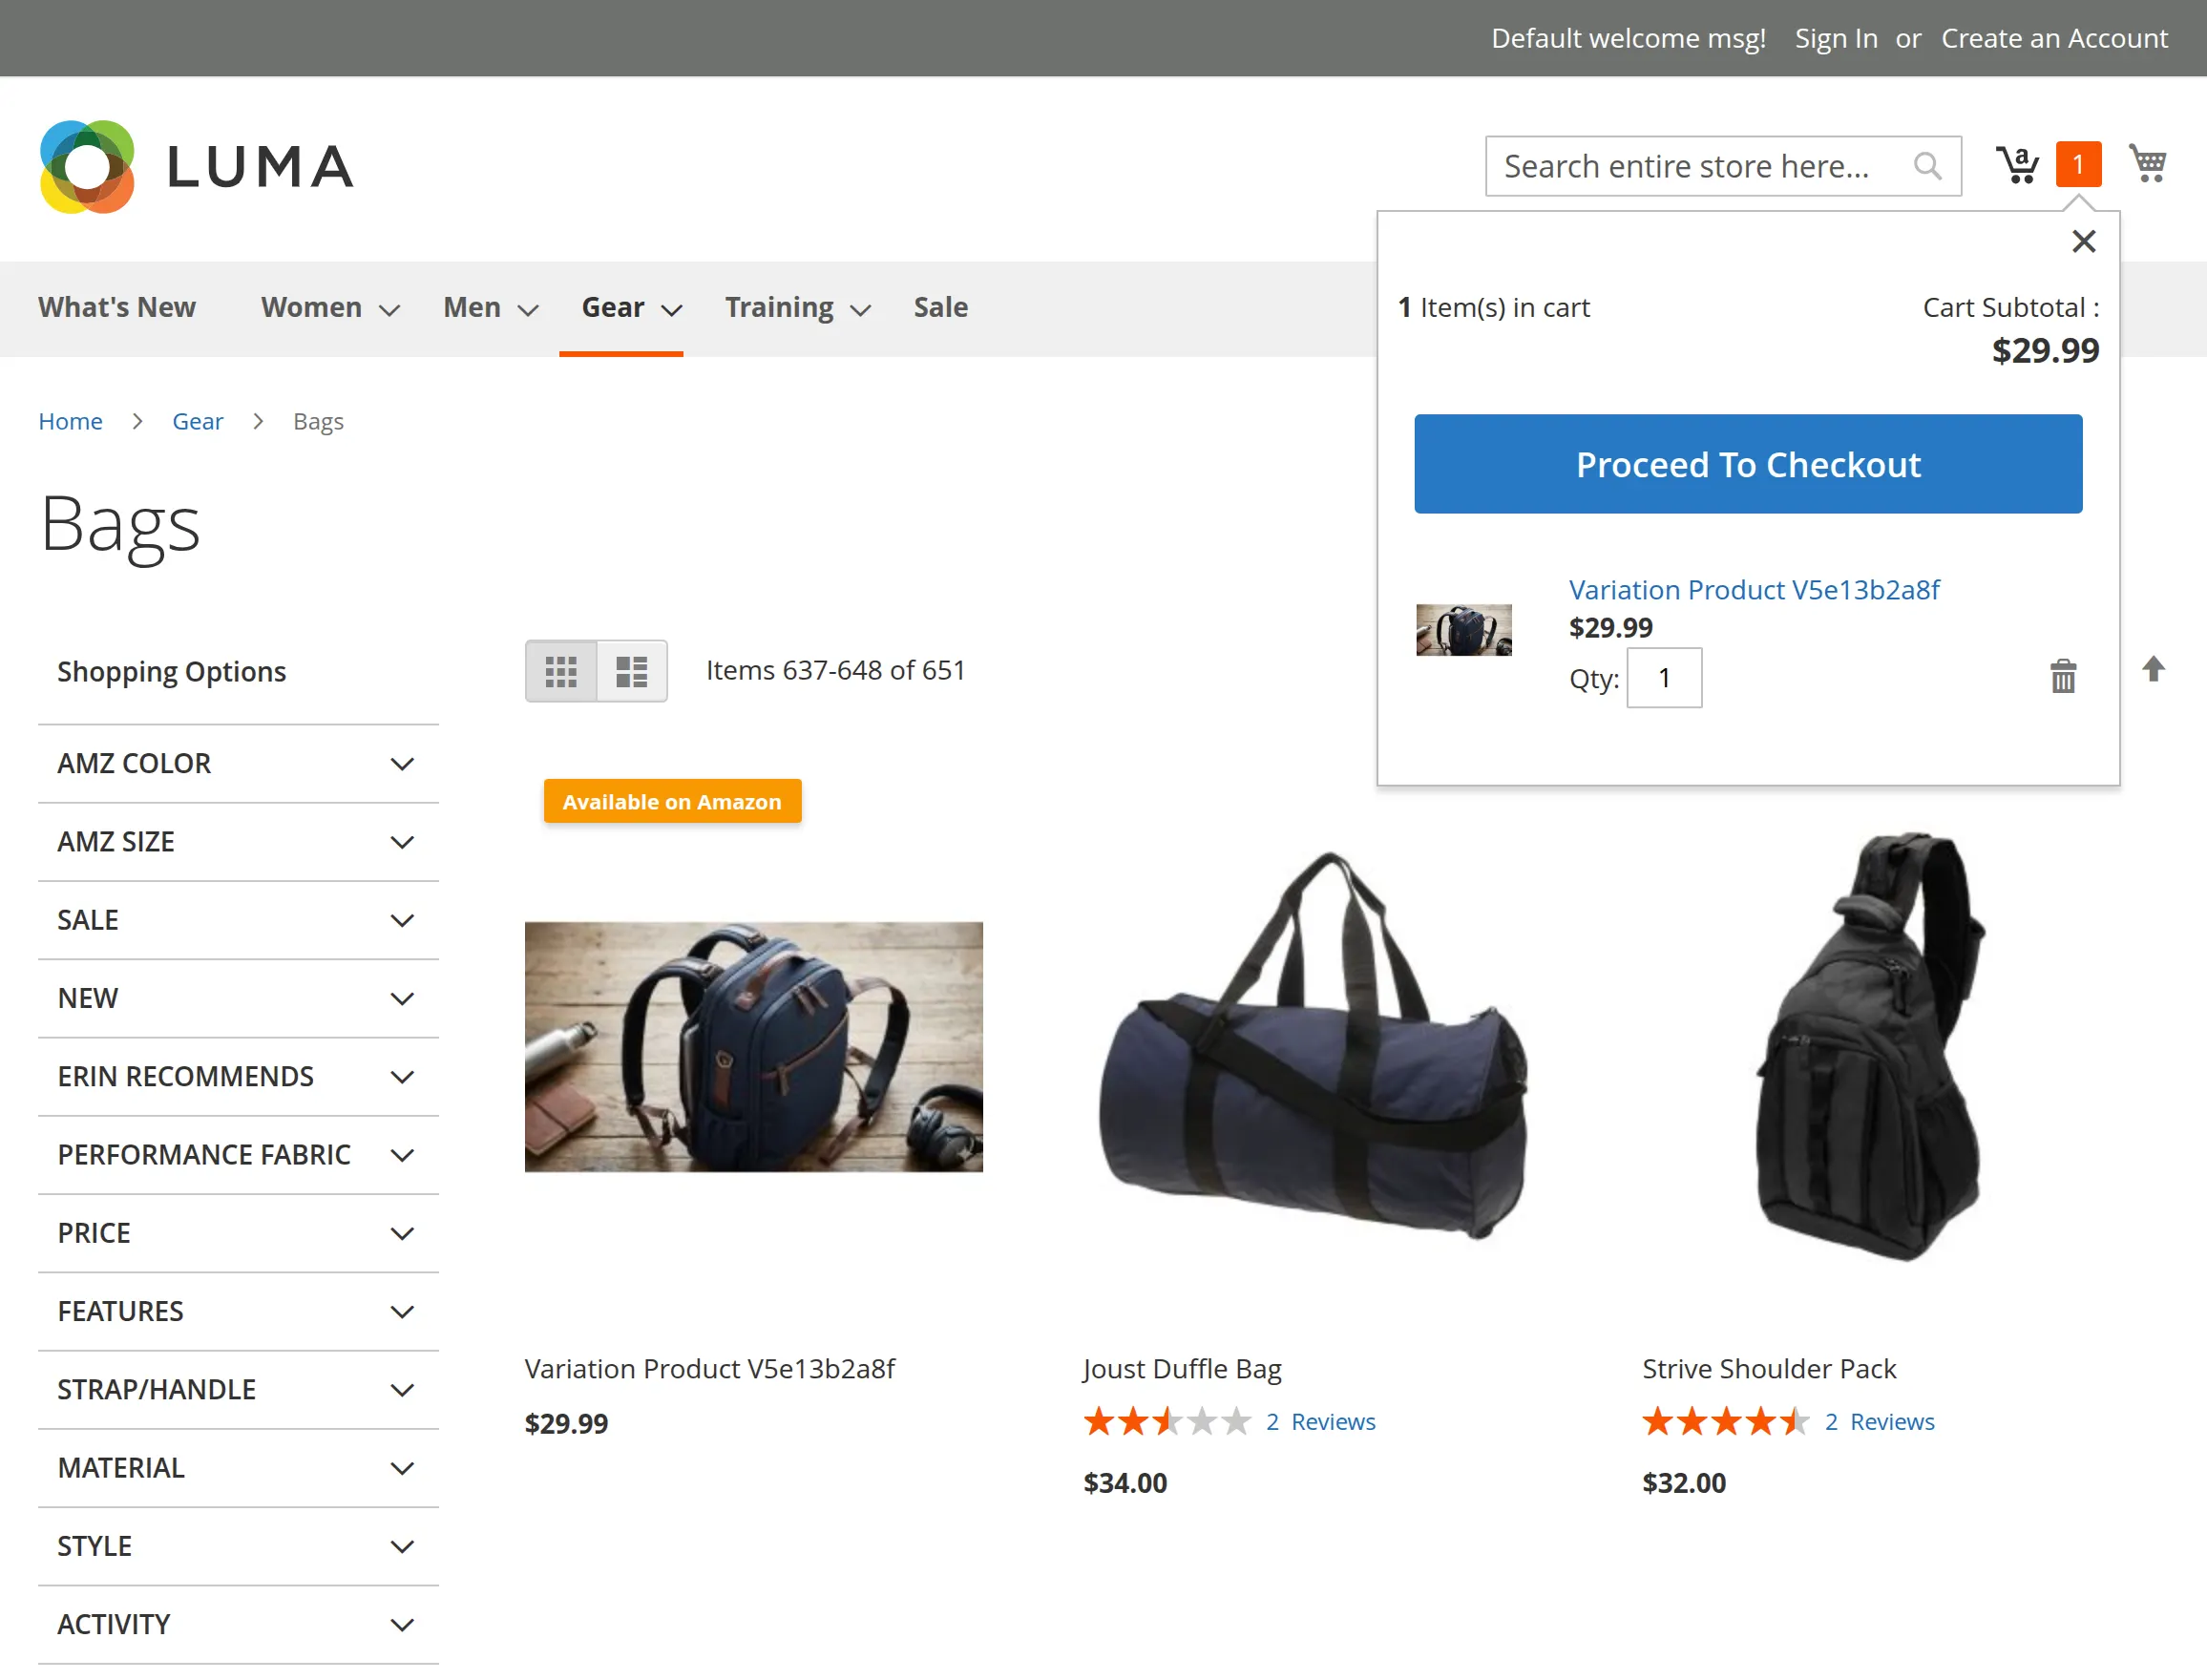Click mini cart product thumbnail

(1464, 630)
